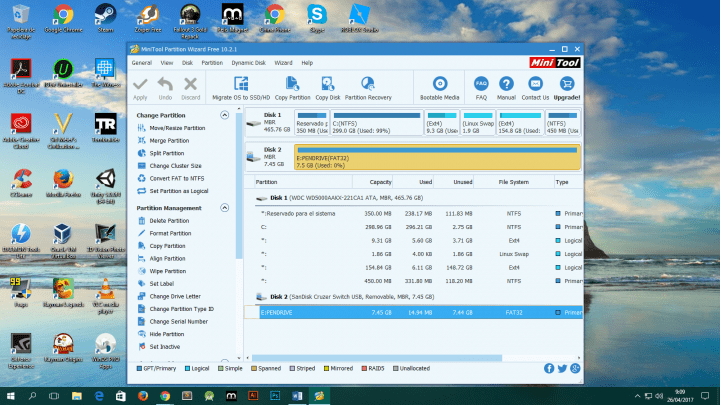Image resolution: width=720 pixels, height=405 pixels.
Task: Open the Partition menu
Action: tap(212, 63)
